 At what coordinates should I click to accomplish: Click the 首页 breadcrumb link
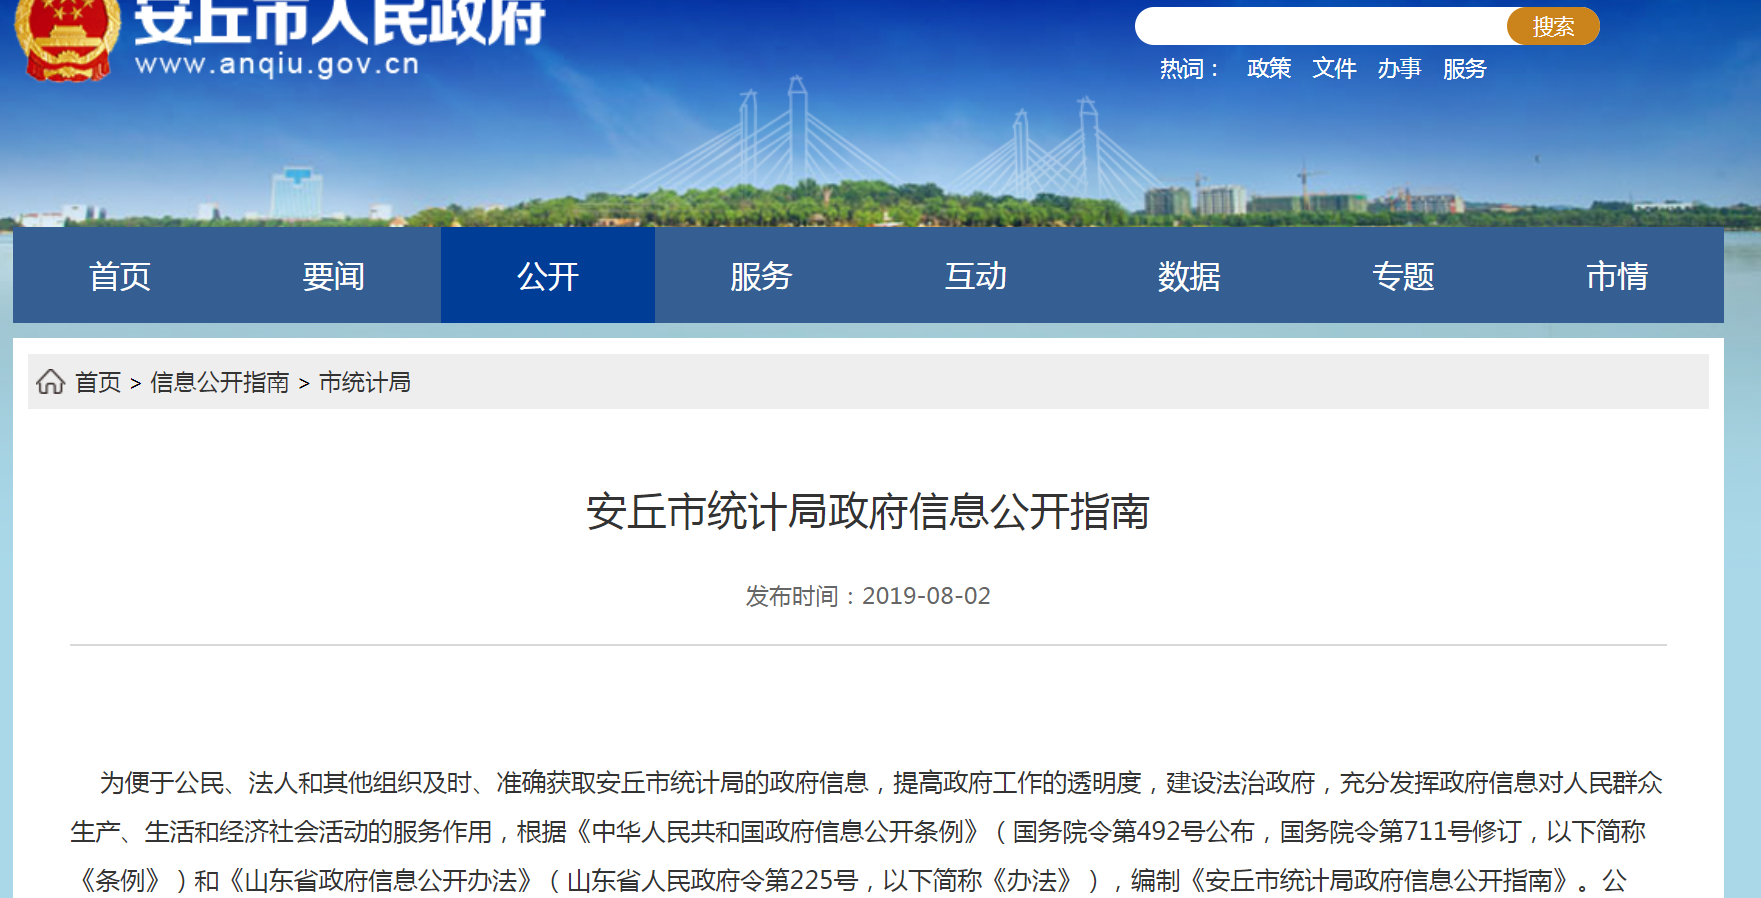tap(98, 382)
